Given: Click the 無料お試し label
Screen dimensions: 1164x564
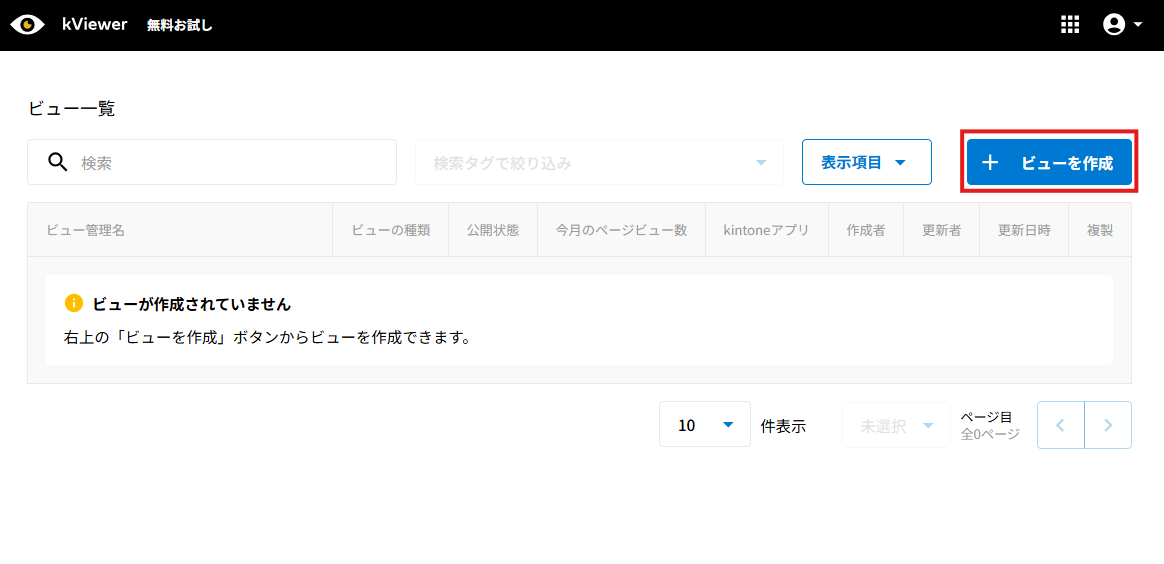Looking at the screenshot, I should coord(180,25).
